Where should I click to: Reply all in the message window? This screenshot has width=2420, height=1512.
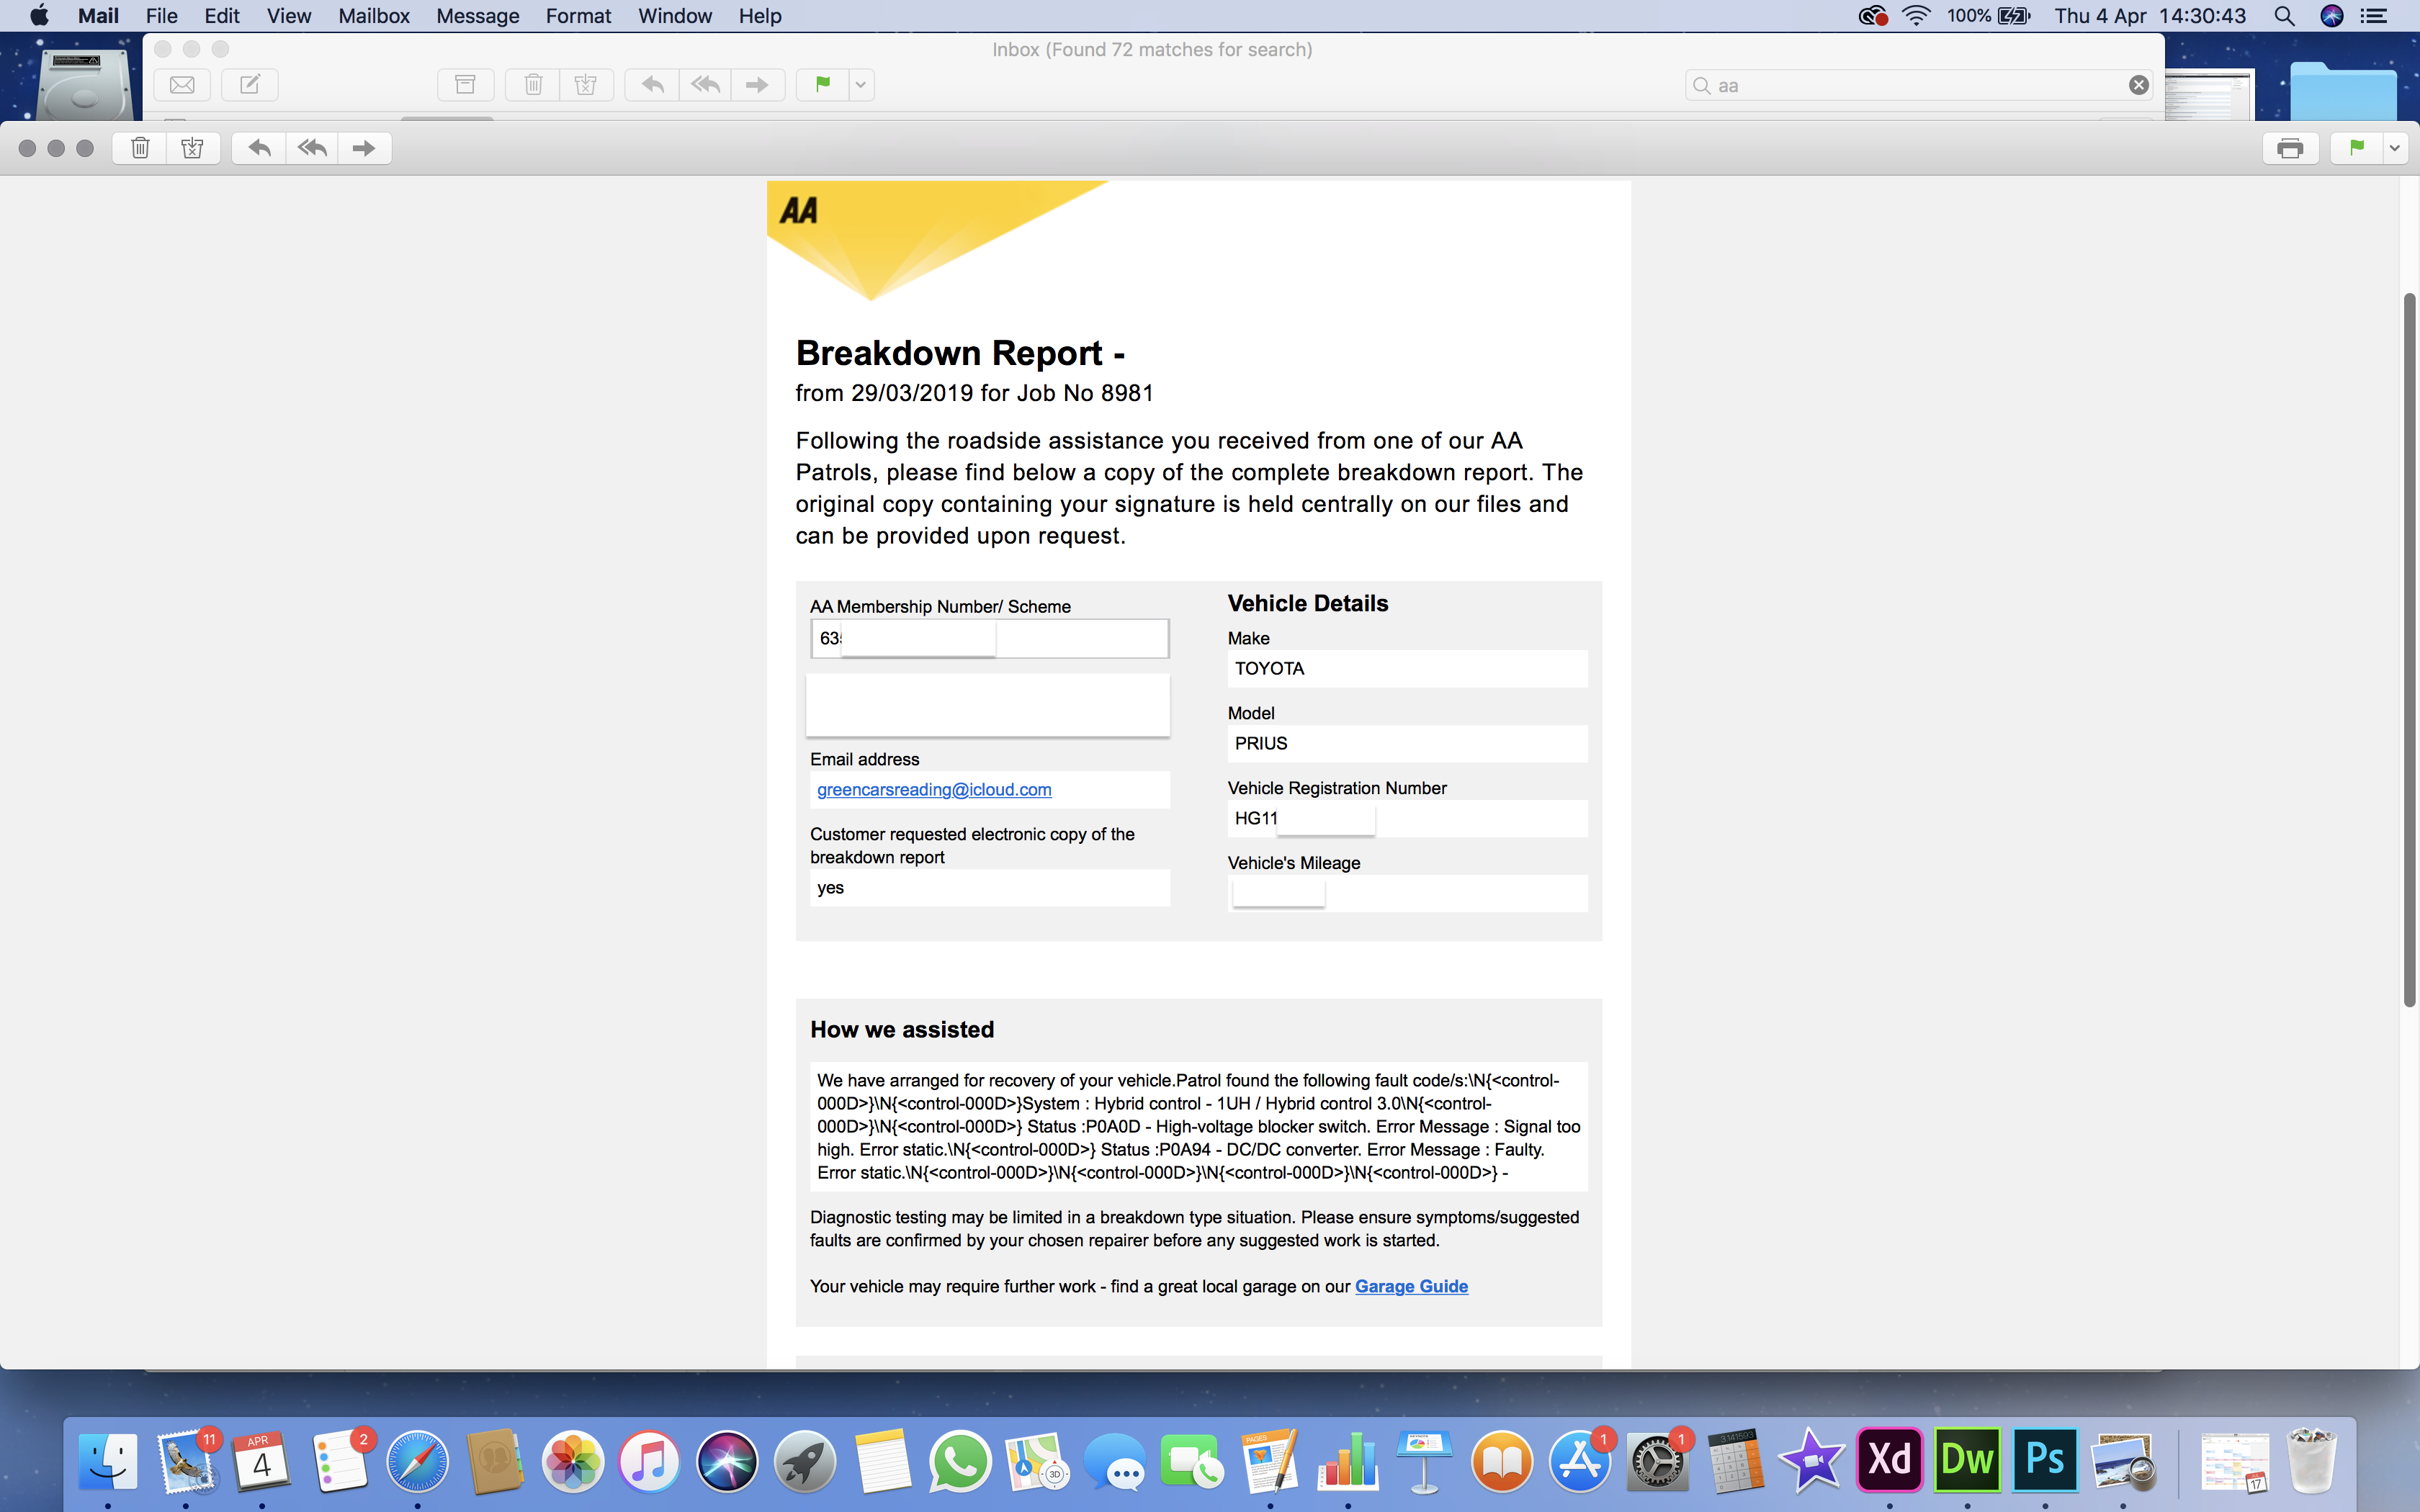[312, 148]
